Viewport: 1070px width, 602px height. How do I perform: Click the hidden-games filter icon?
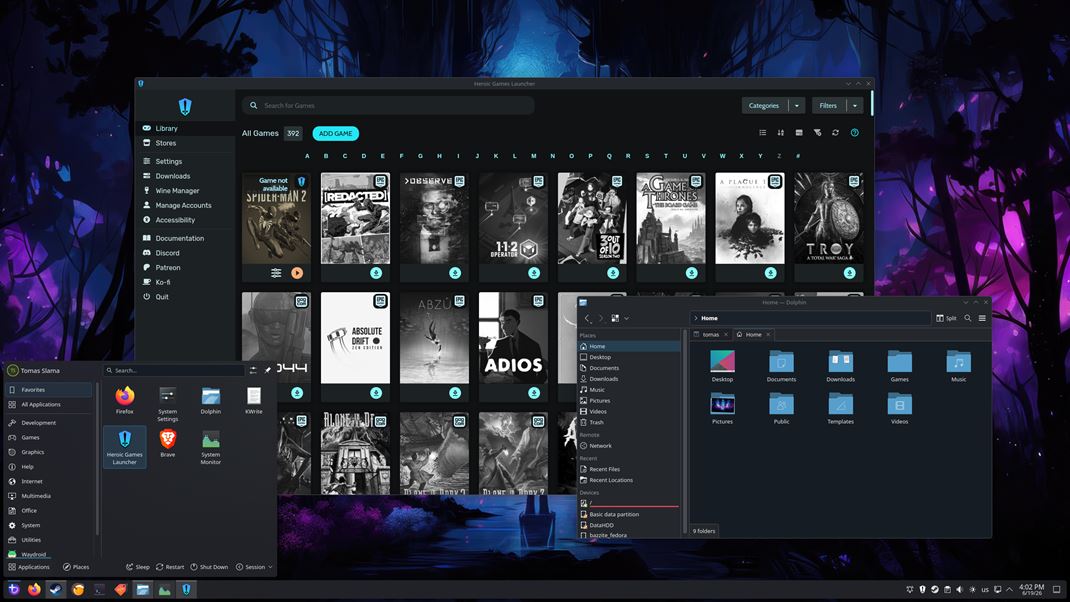point(818,133)
